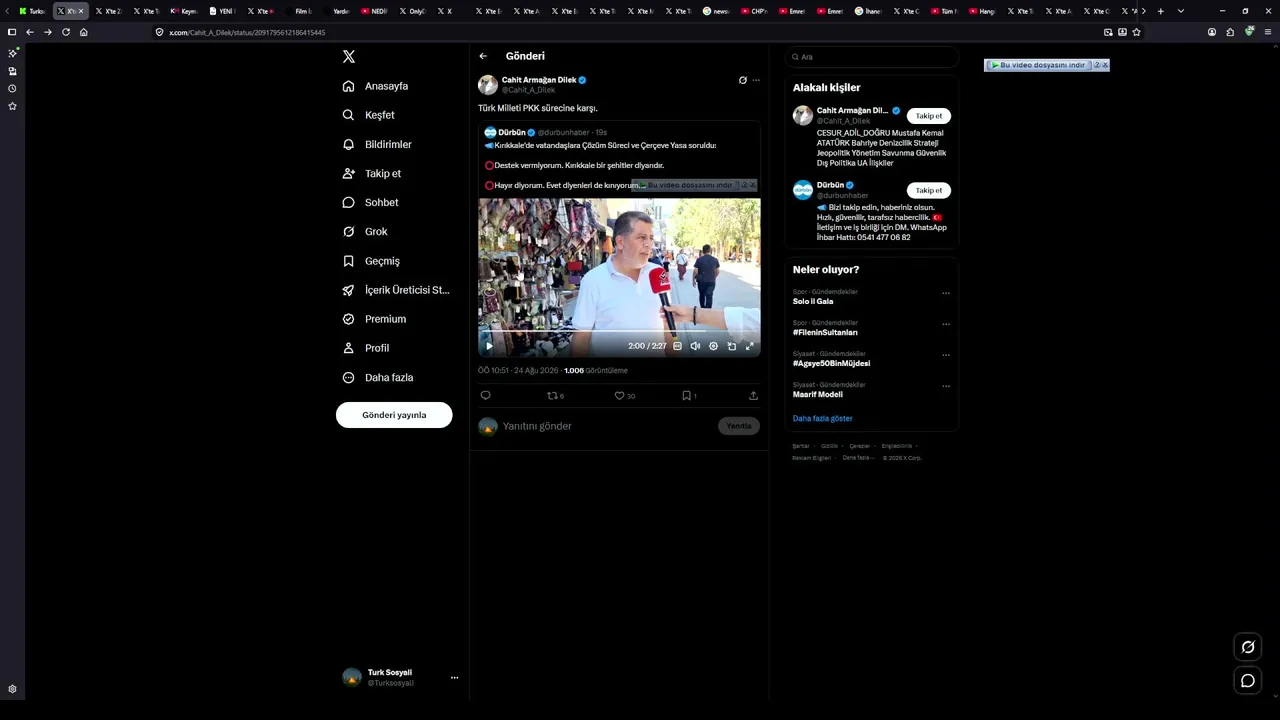The width and height of the screenshot is (1280, 720).
Task: Mute the video sound
Action: point(695,346)
